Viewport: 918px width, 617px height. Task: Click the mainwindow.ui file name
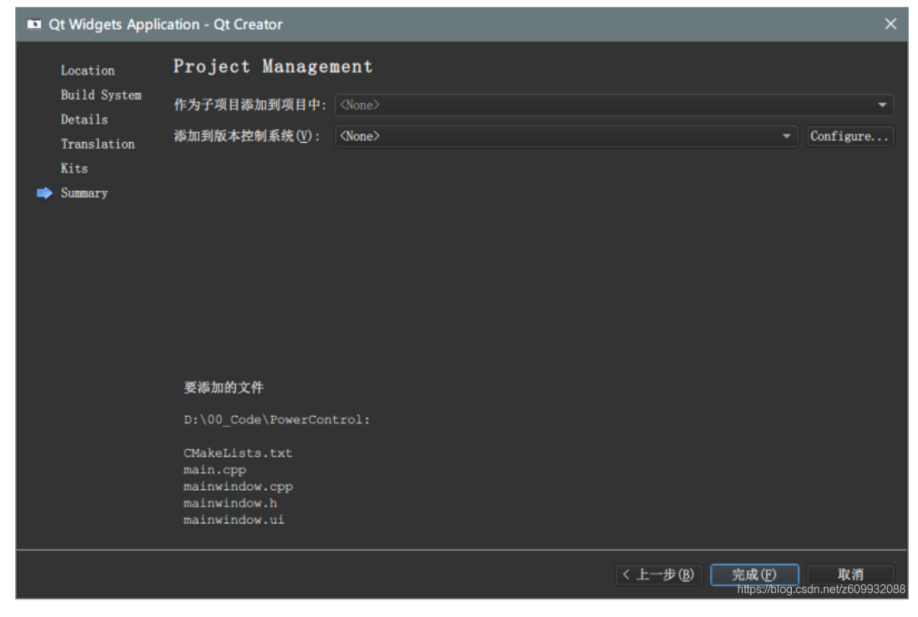tap(233, 519)
